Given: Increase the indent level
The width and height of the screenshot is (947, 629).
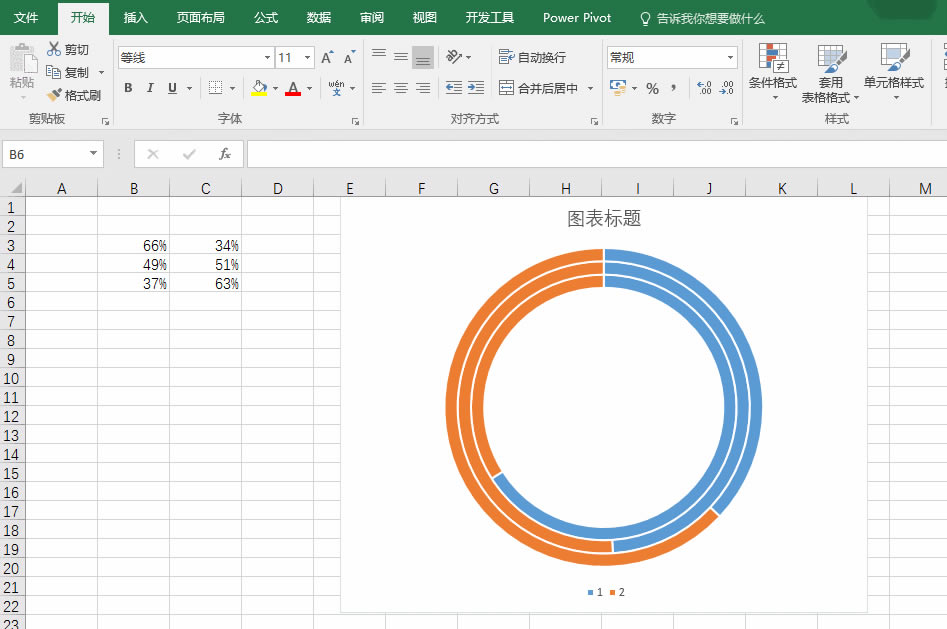Looking at the screenshot, I should click(476, 88).
